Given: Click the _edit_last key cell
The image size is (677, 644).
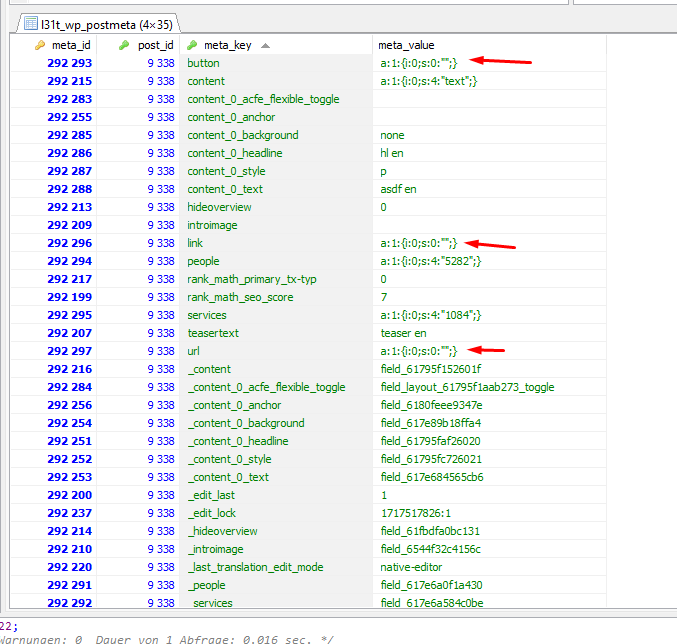Looking at the screenshot, I should coord(276,495).
